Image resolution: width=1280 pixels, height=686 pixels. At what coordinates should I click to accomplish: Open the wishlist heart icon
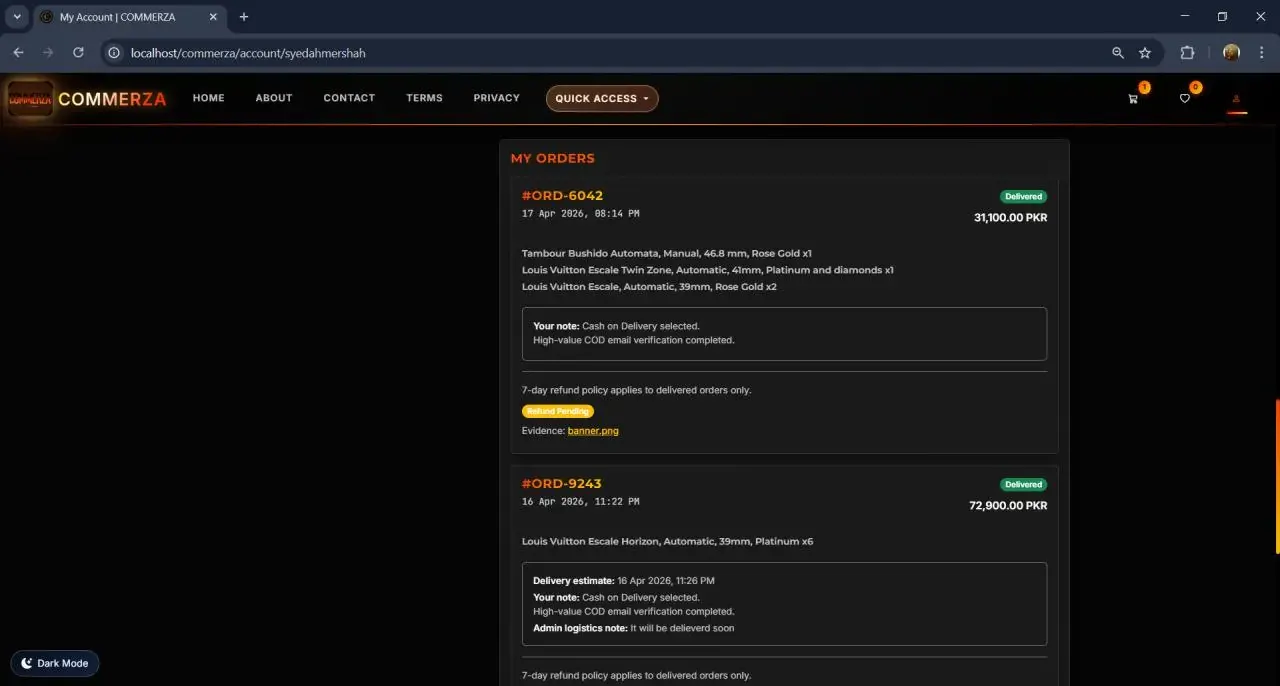coord(1185,99)
